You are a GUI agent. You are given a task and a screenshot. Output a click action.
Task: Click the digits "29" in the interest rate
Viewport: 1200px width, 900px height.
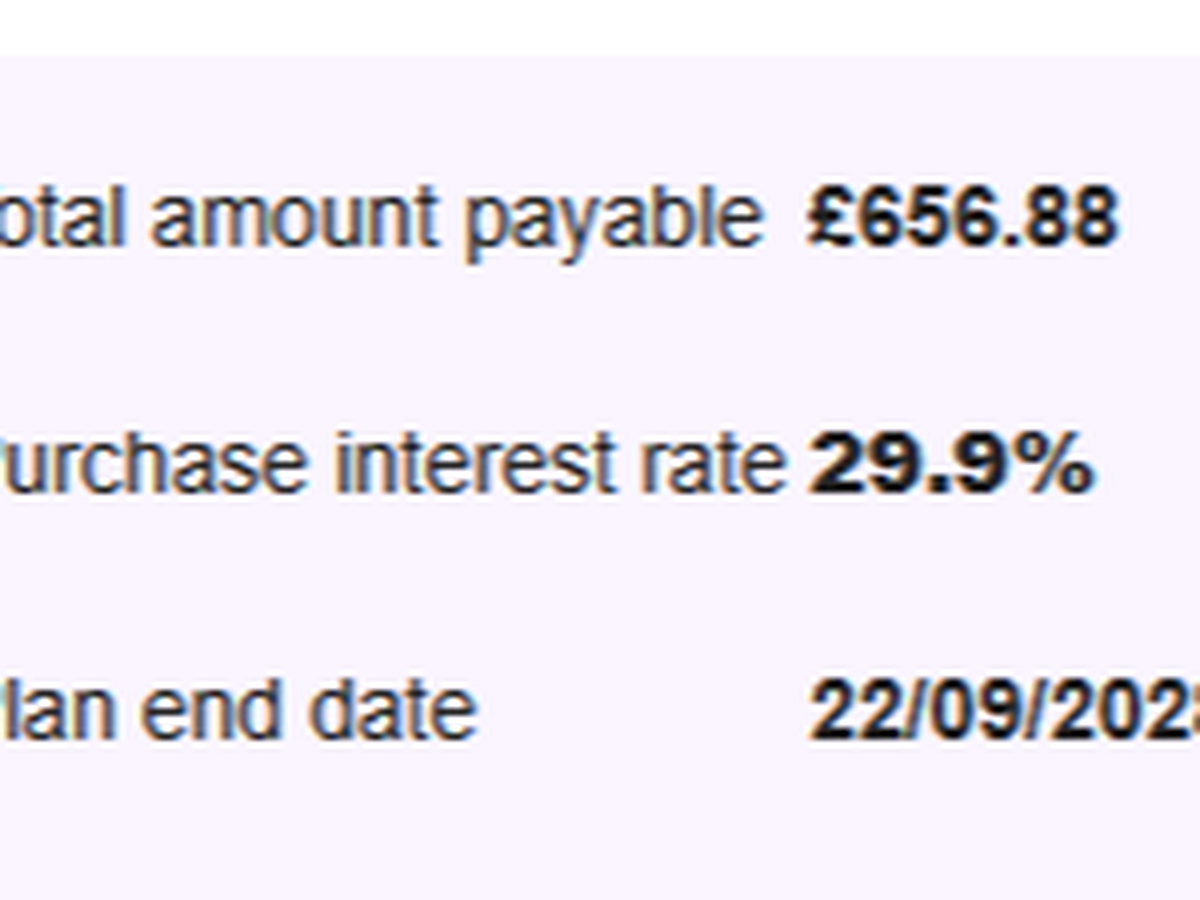click(852, 465)
